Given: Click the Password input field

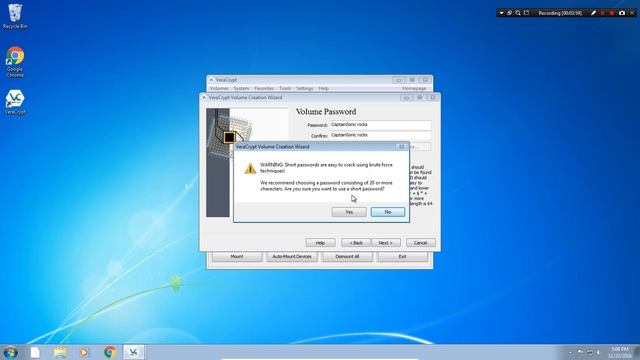Looking at the screenshot, I should point(380,124).
